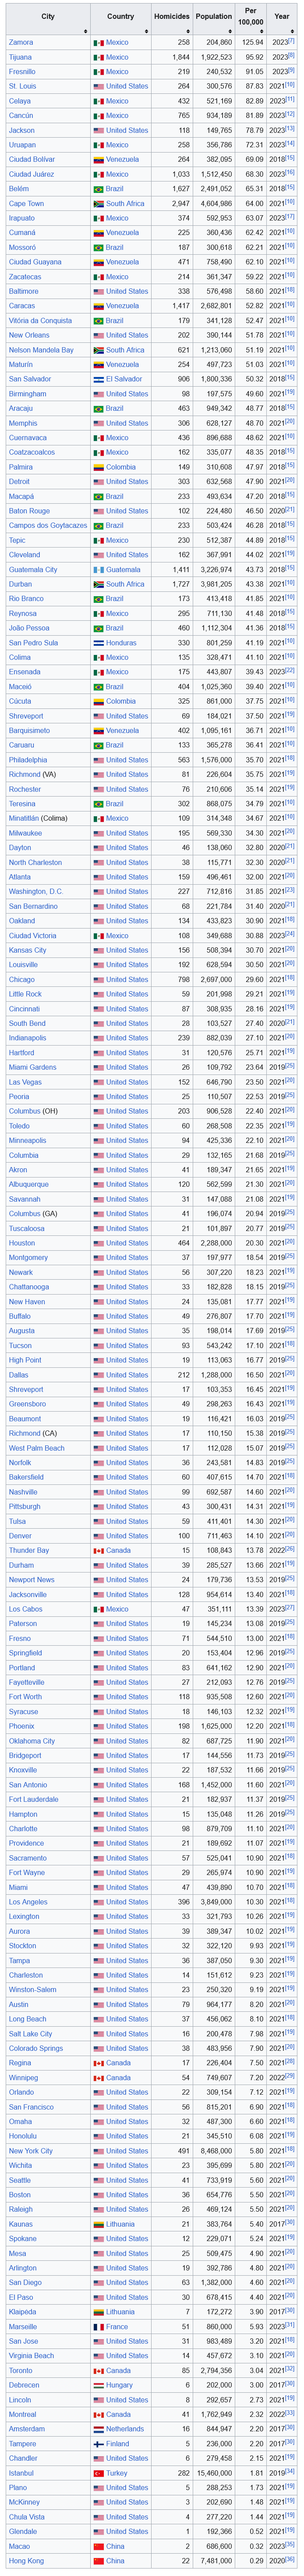The image size is (304, 2576).
Task: Click the Colombia flag in the Cúcuta row
Action: tap(98, 702)
